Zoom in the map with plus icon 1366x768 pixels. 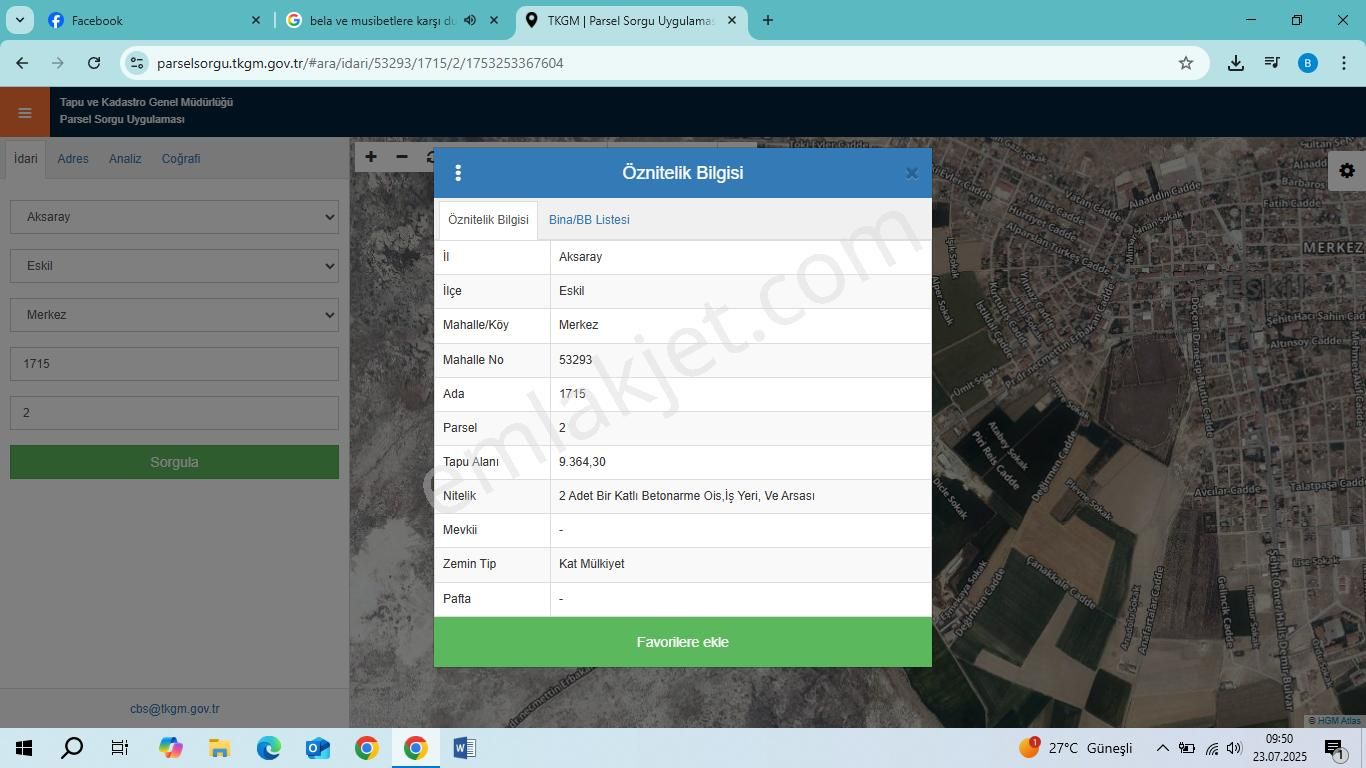[x=371, y=157]
